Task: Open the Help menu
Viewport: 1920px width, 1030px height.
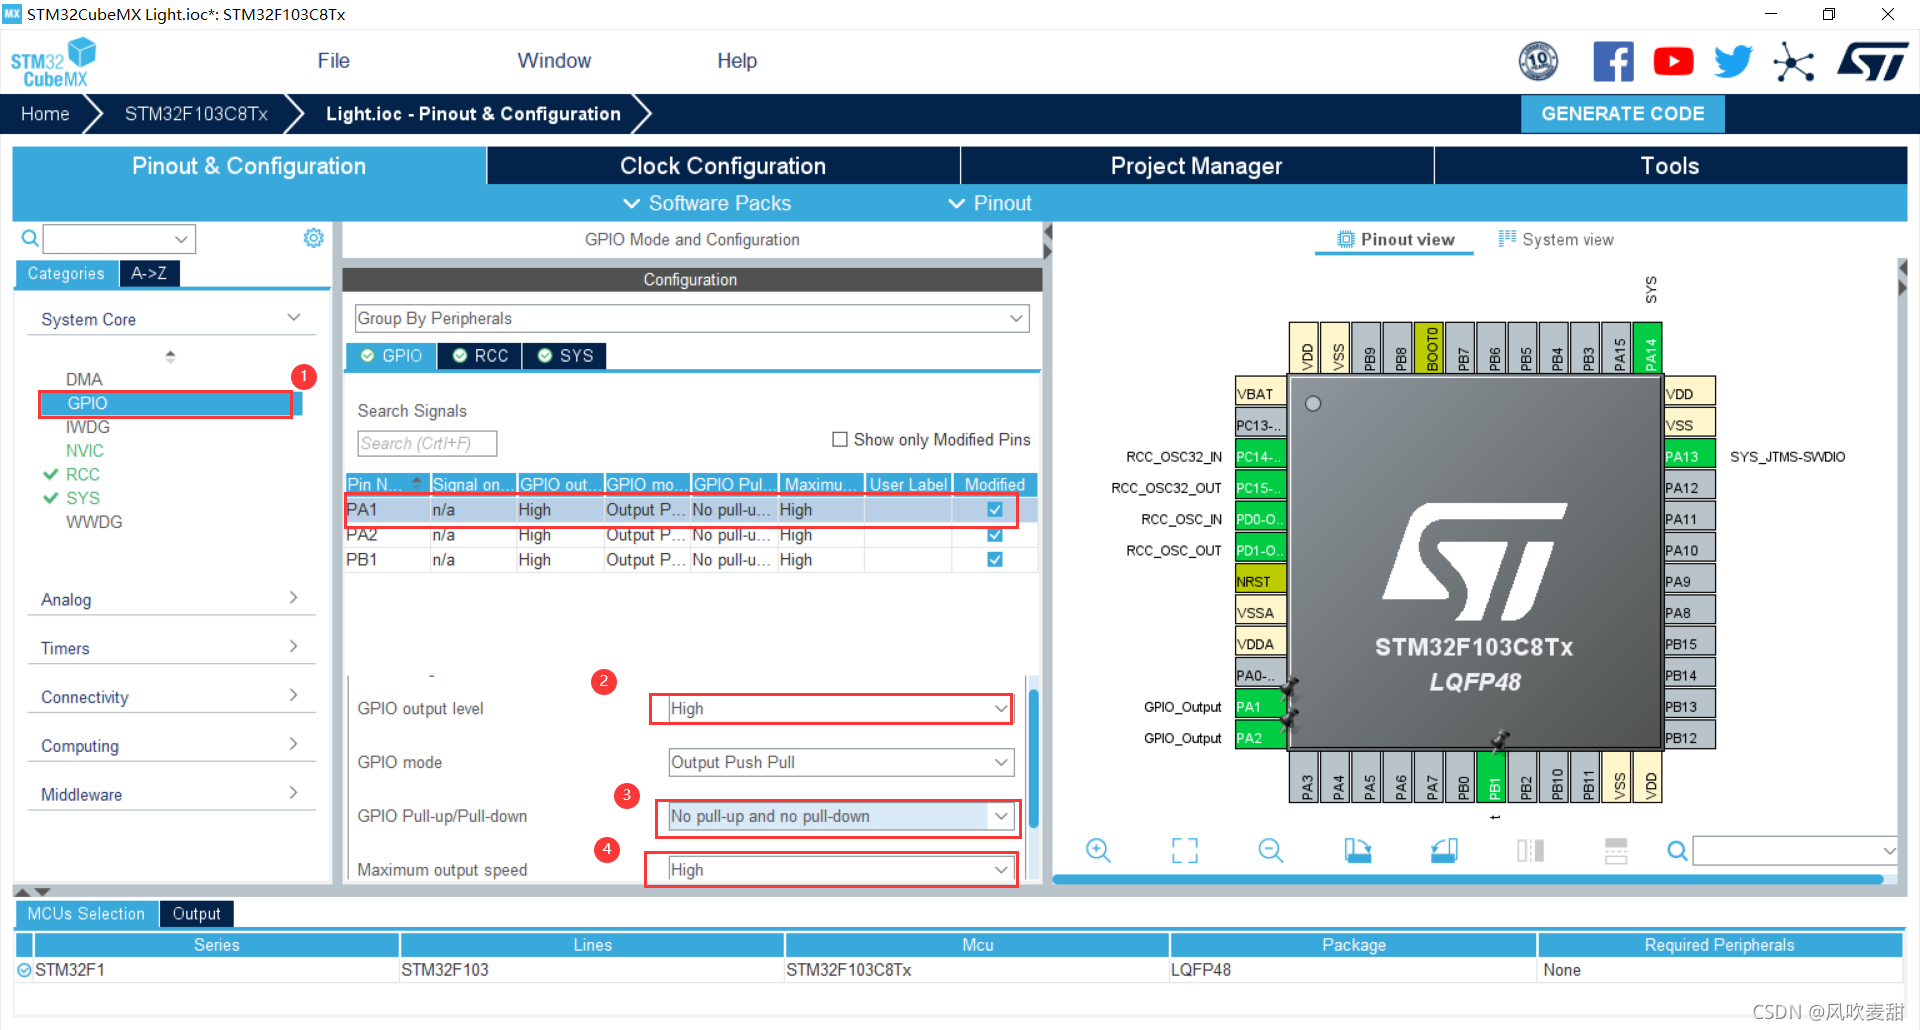Action: click(737, 61)
